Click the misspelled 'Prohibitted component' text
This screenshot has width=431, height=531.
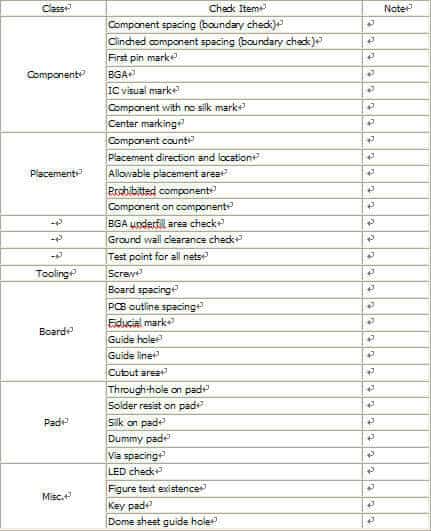(159, 191)
